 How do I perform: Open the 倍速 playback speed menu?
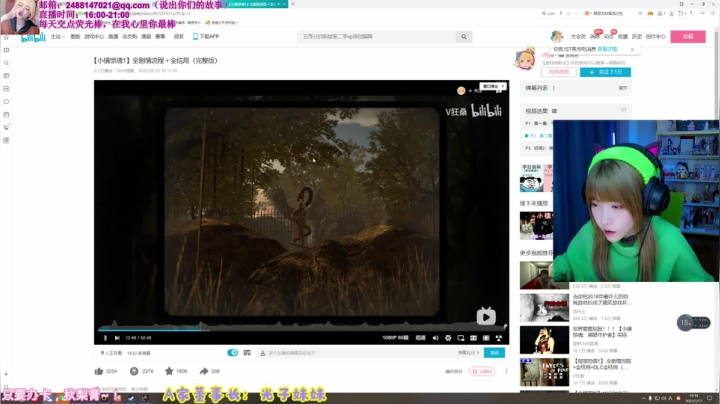421,338
